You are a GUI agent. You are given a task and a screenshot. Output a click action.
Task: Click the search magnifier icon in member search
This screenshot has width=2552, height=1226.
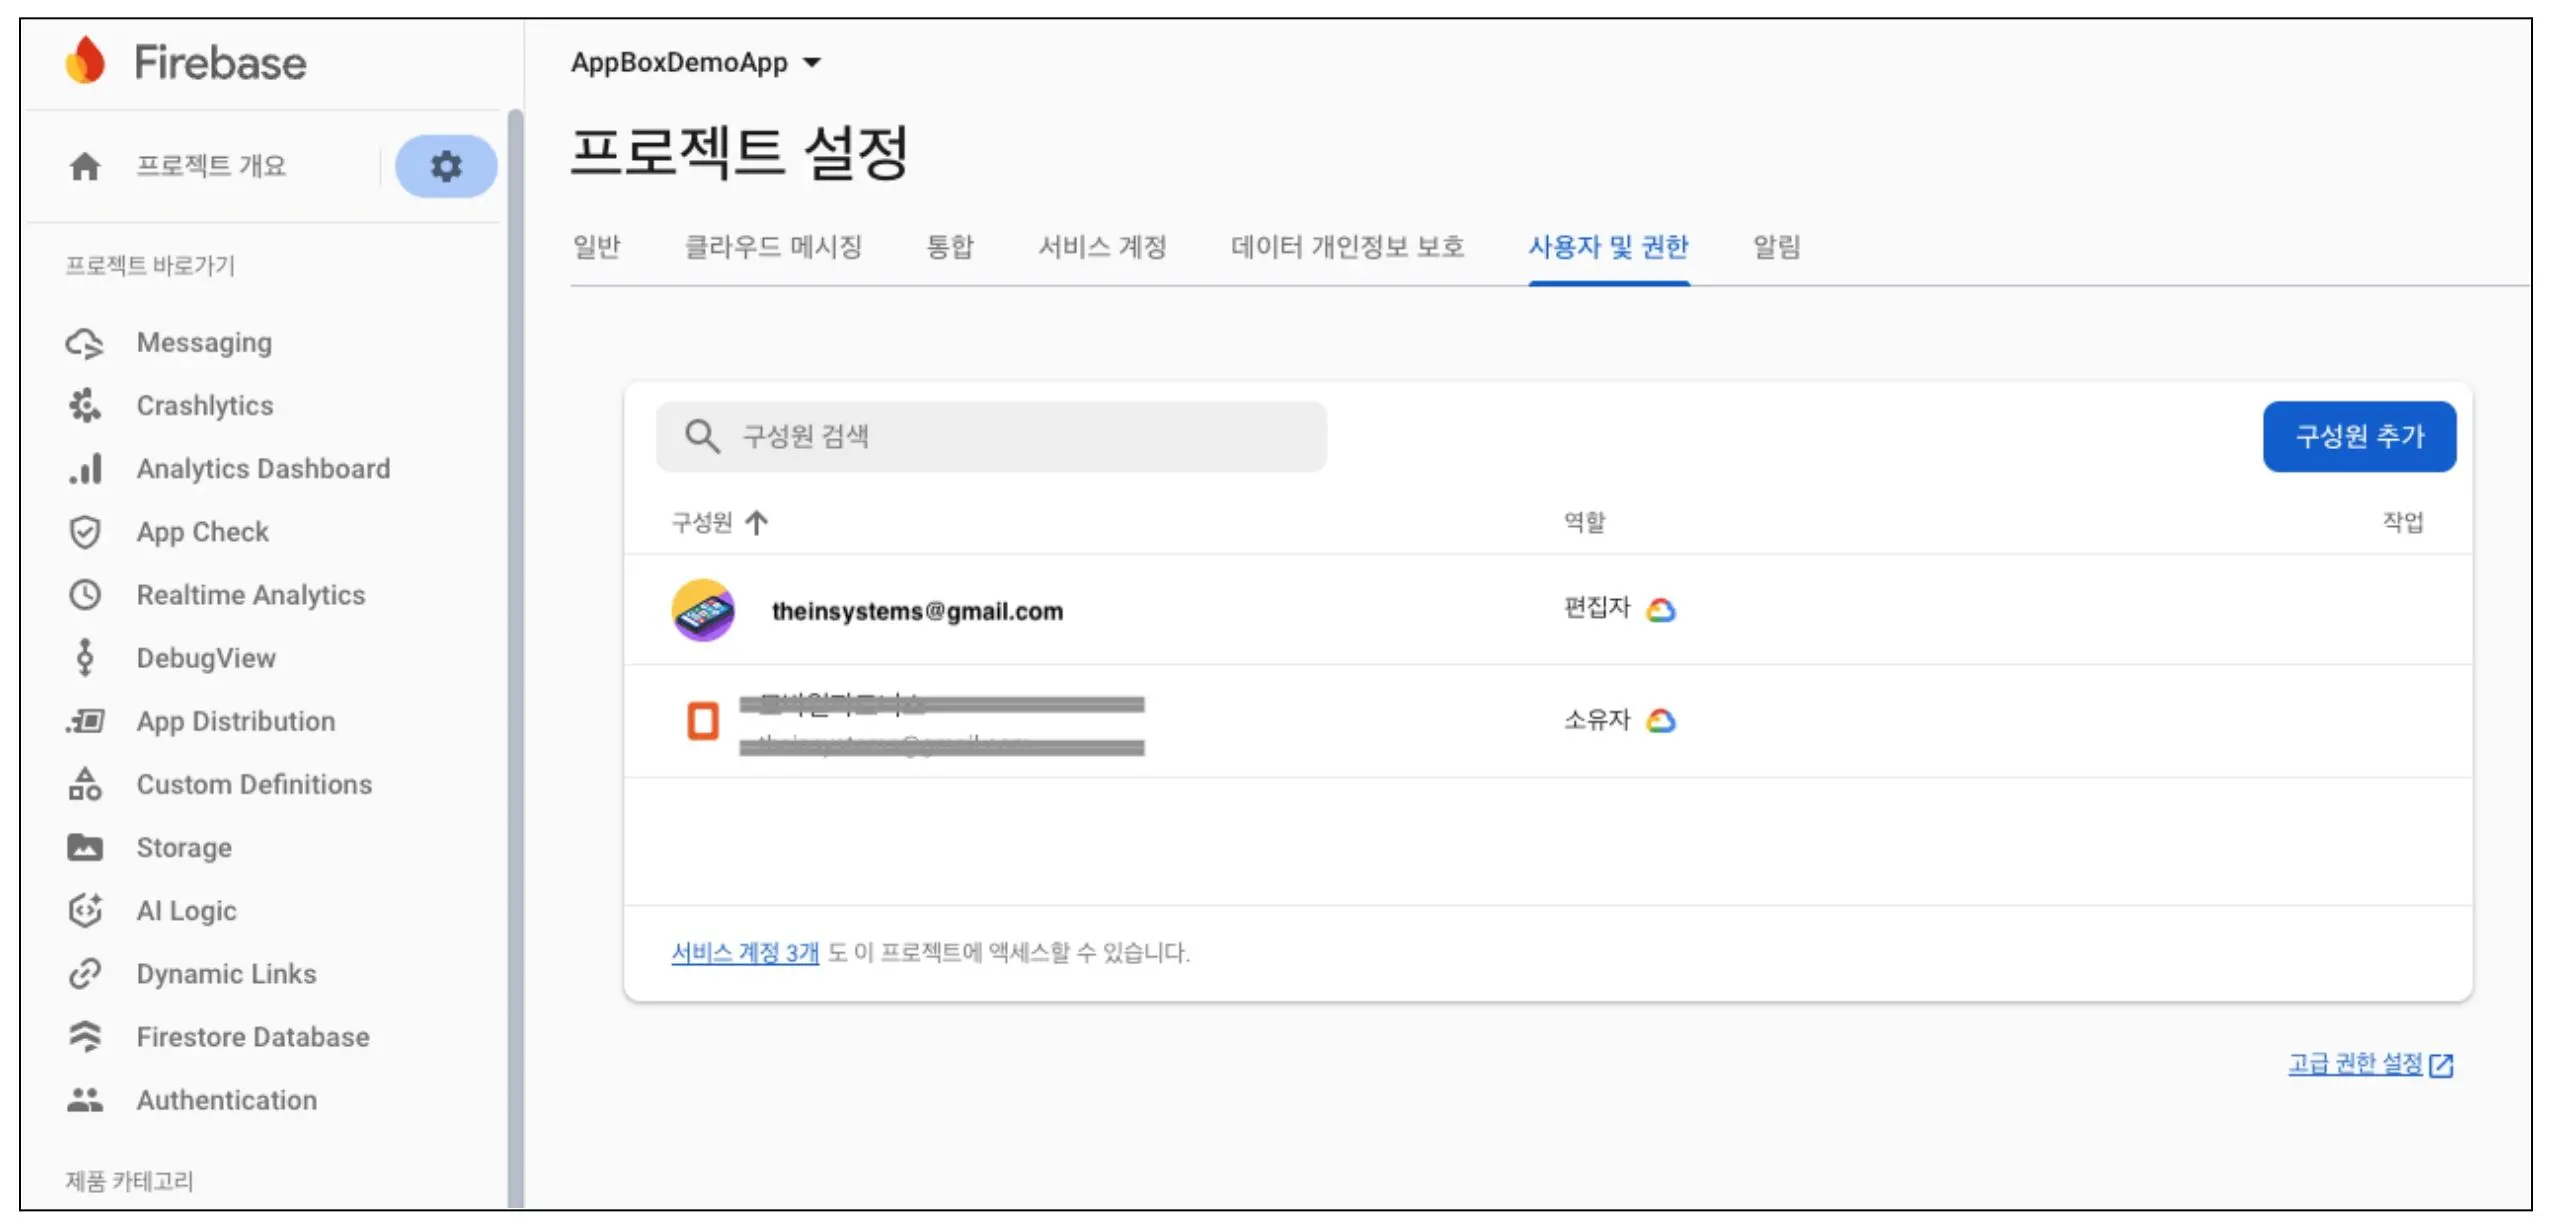(x=702, y=437)
